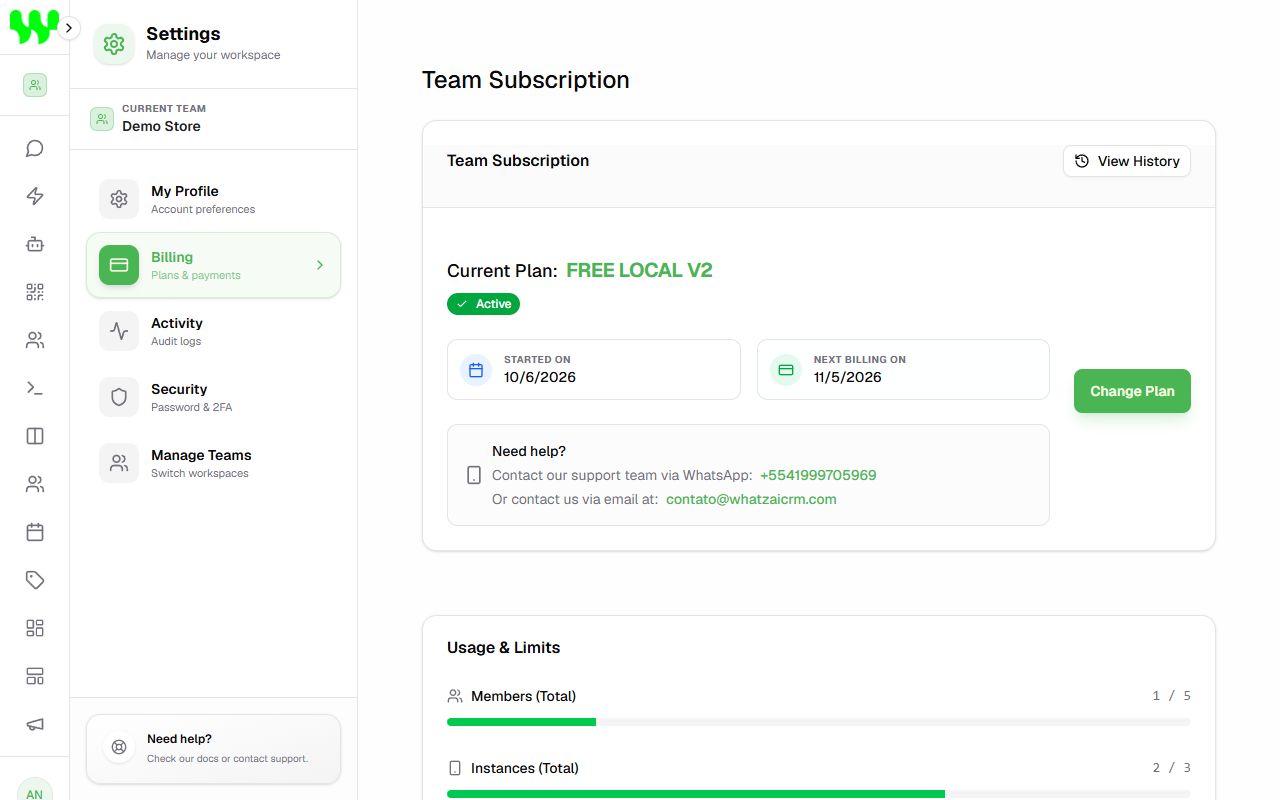Image resolution: width=1280 pixels, height=800 pixels.
Task: Open the QR code icon in sidebar
Action: coord(35,292)
